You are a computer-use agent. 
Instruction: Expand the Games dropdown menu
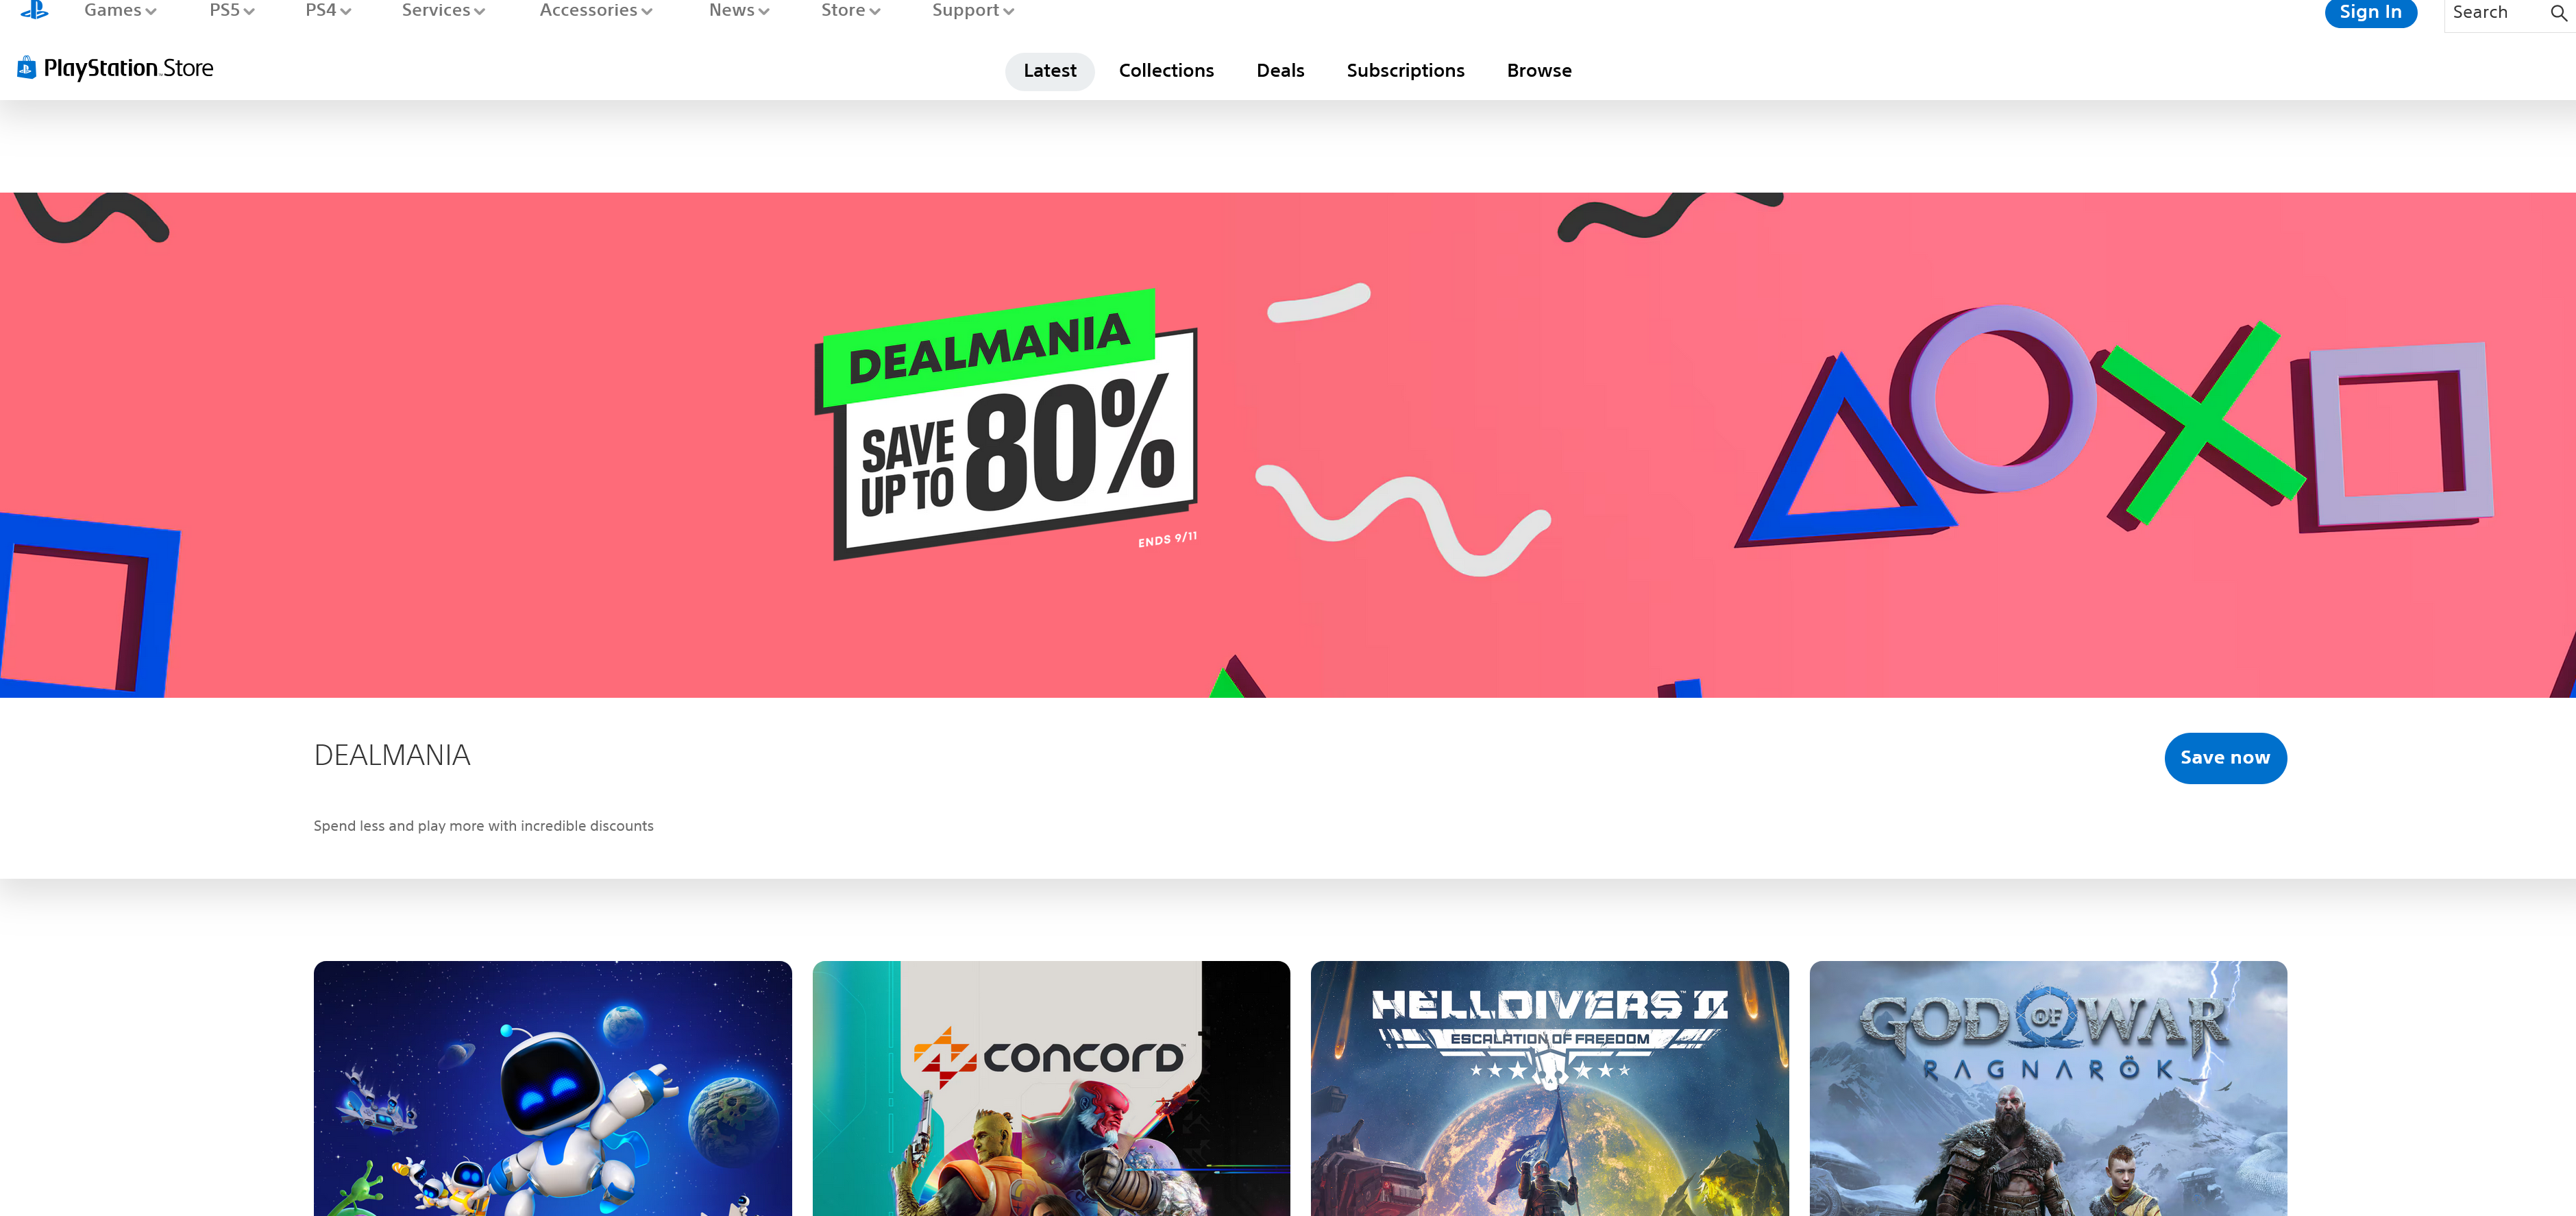point(120,10)
